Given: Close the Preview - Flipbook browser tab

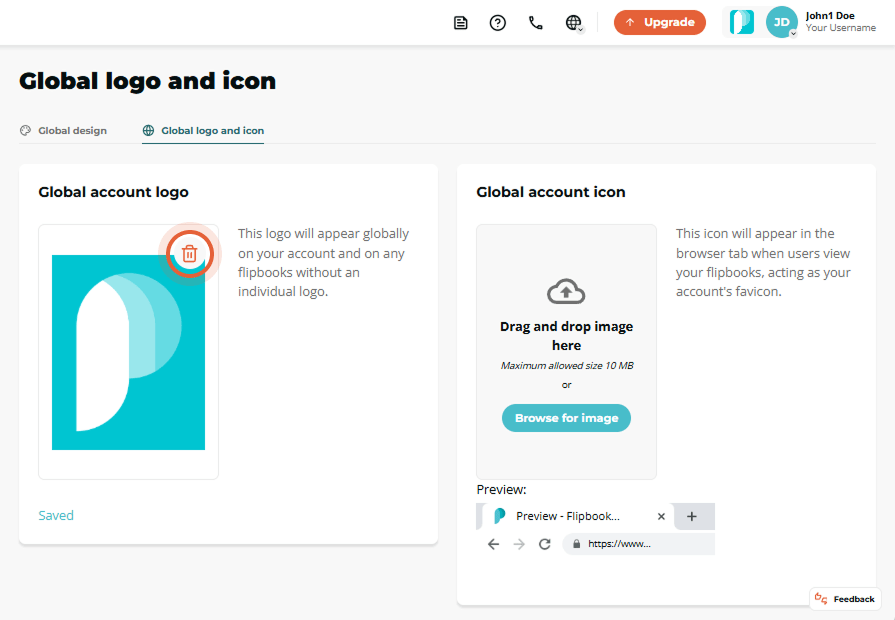Looking at the screenshot, I should (661, 516).
